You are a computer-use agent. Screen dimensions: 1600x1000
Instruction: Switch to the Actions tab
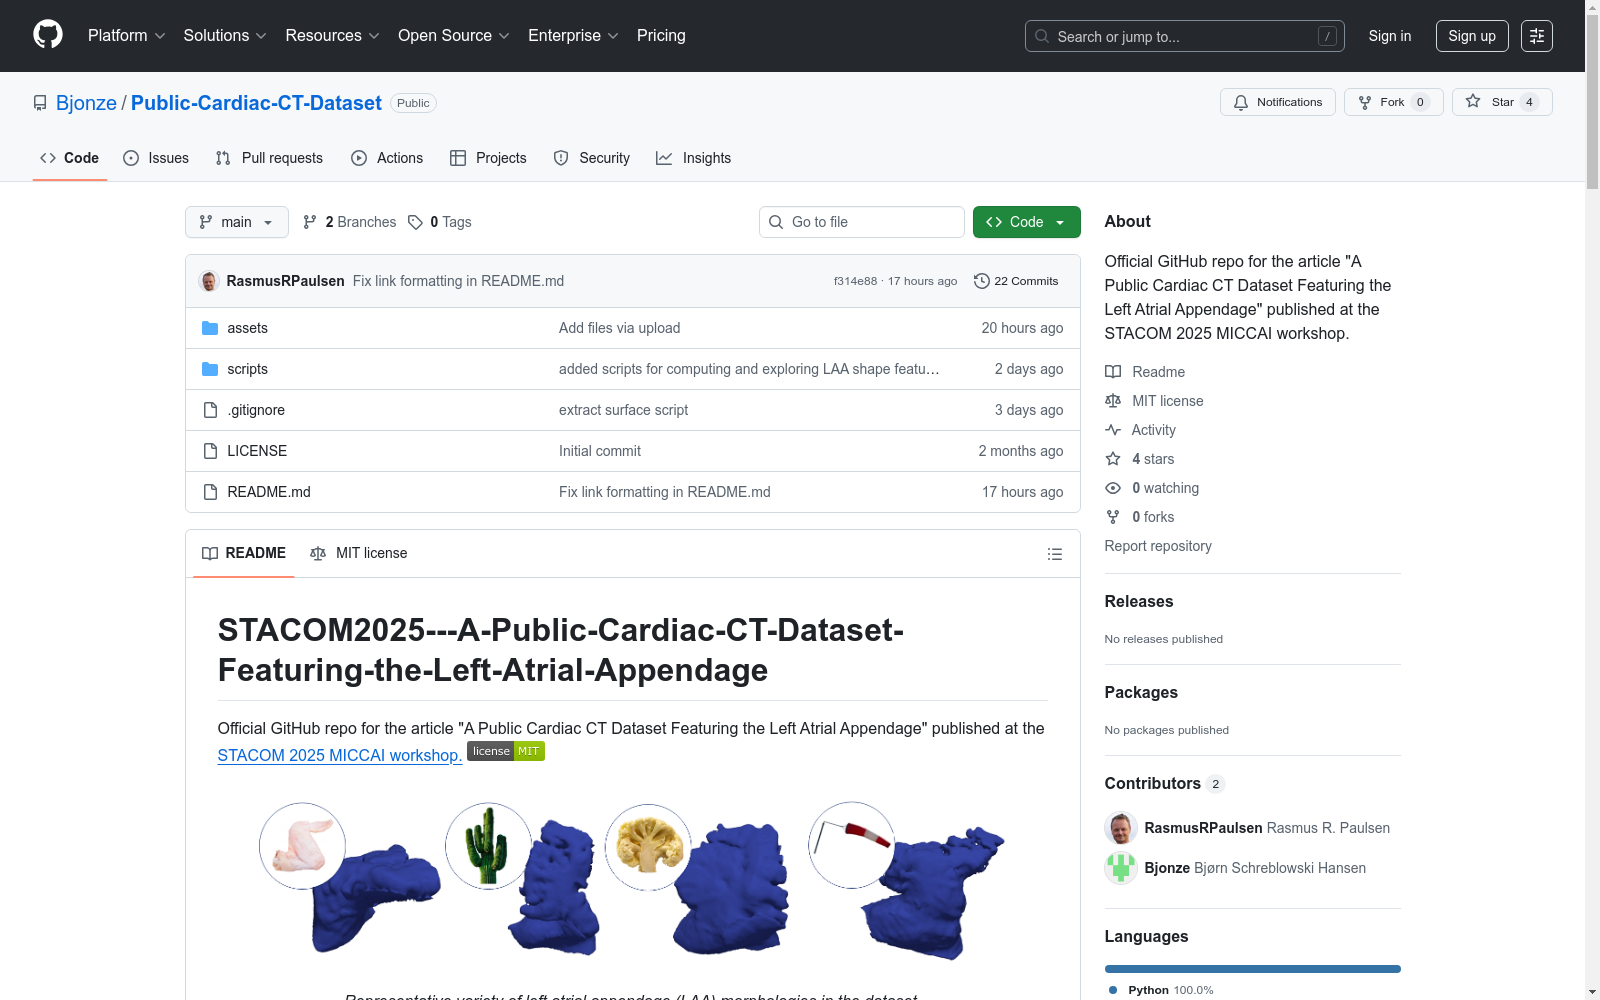(x=387, y=158)
